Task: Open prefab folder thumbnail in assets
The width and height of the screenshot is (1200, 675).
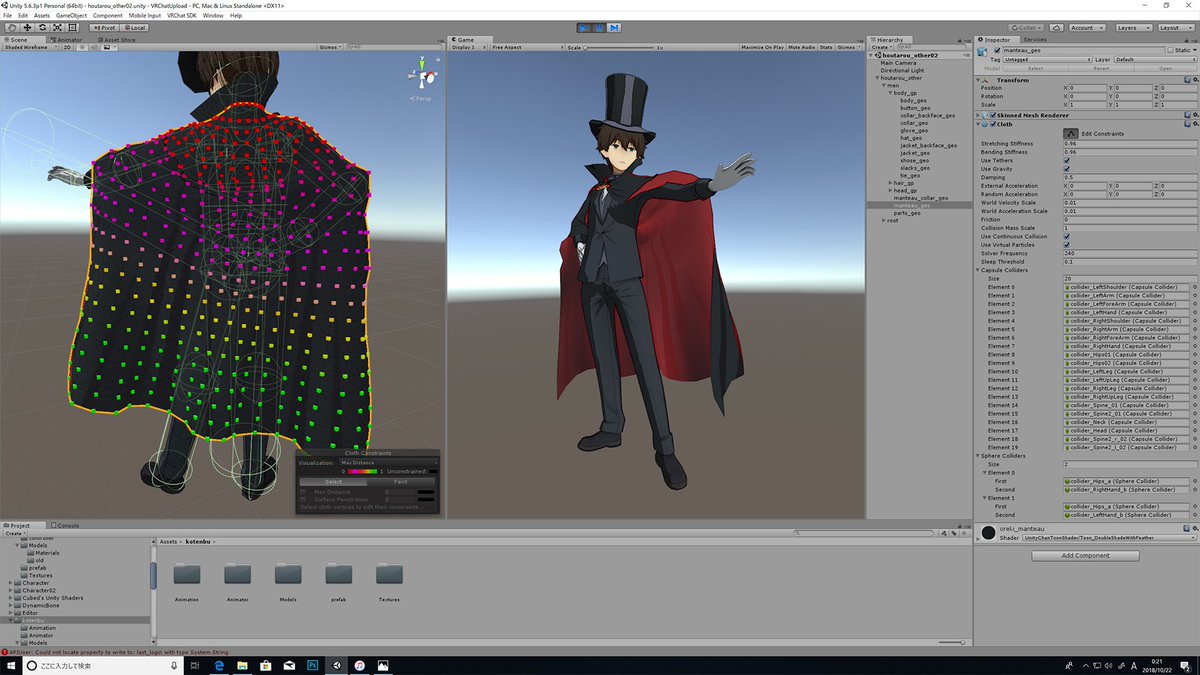Action: point(339,574)
